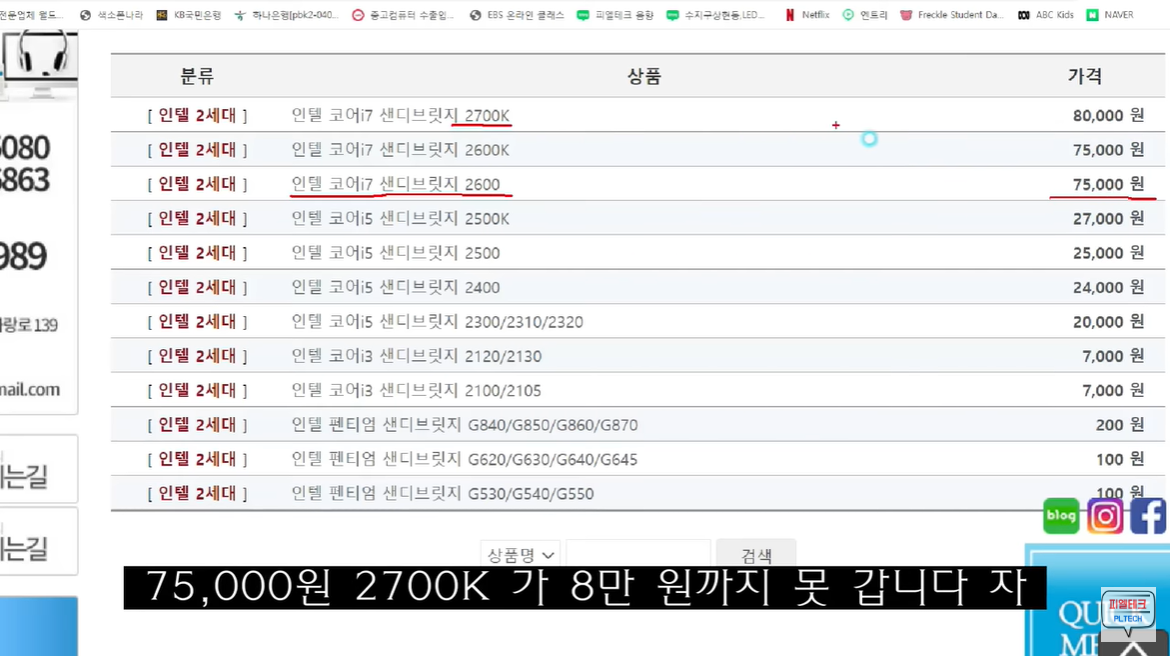The image size is (1170, 656).
Task: Open the 하나은행 bookmark
Action: 286,15
